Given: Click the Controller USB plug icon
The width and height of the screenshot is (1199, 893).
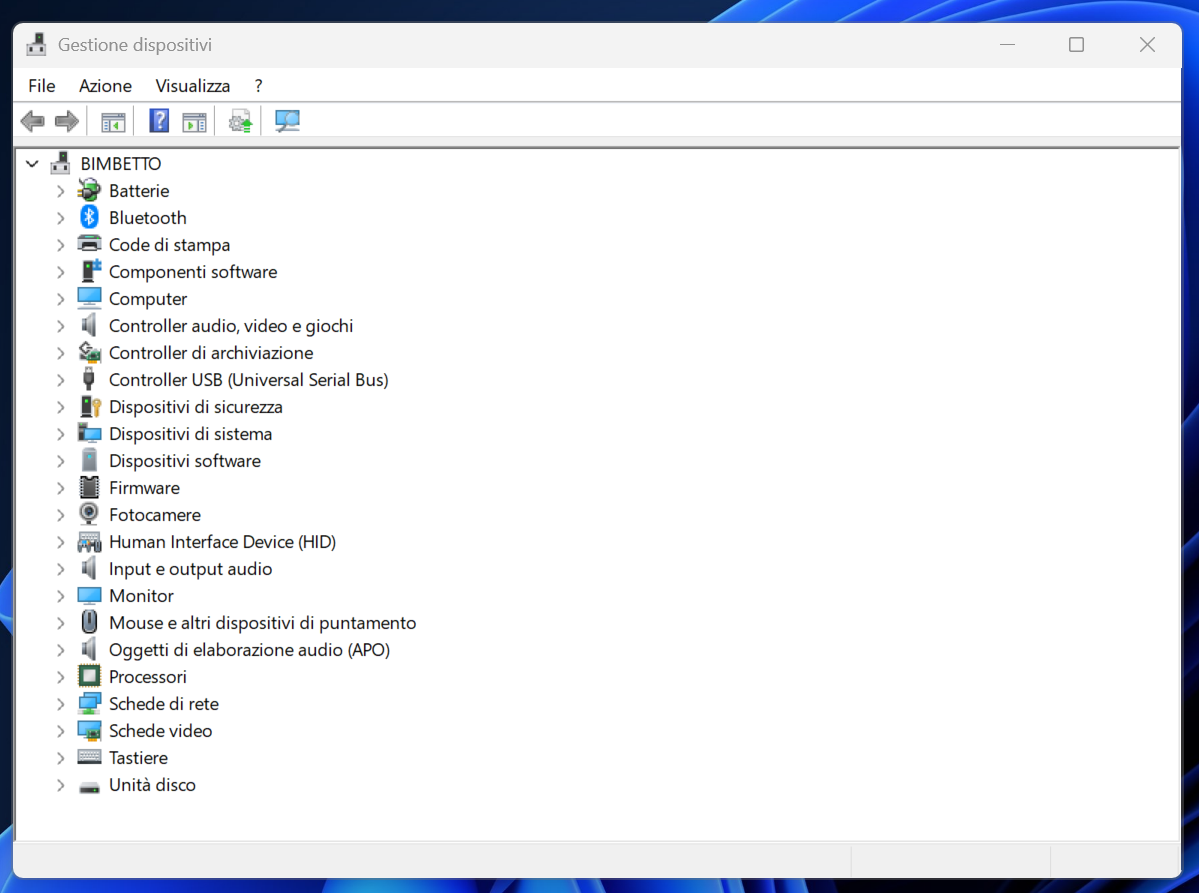Looking at the screenshot, I should pos(89,379).
